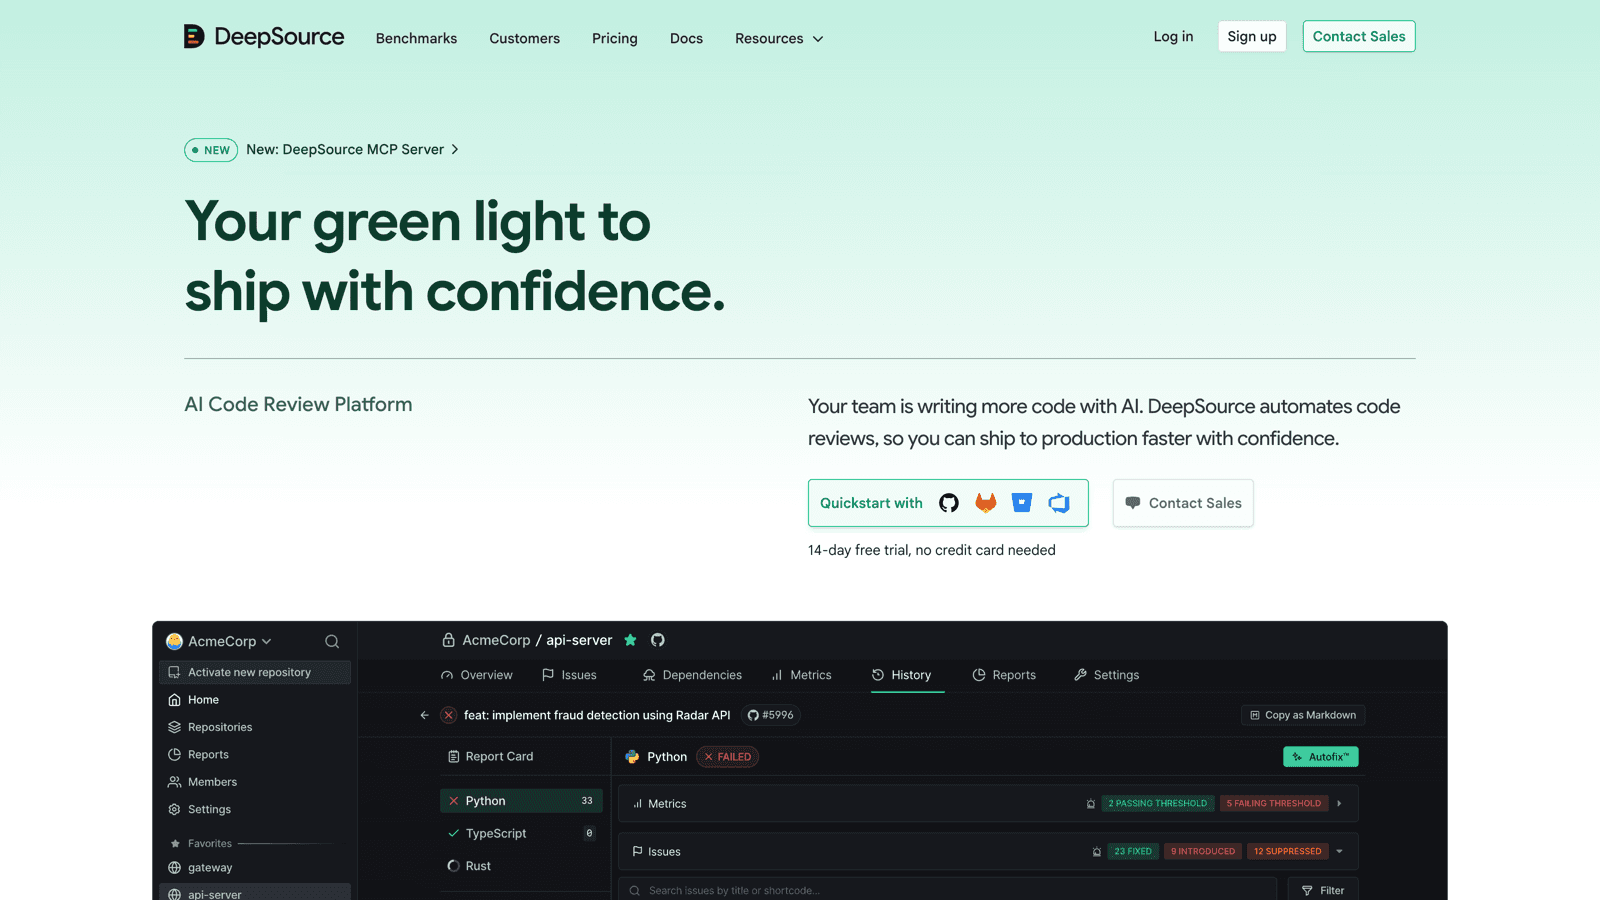The image size is (1600, 900).
Task: Open the Metrics tab in the repo header
Action: click(801, 675)
